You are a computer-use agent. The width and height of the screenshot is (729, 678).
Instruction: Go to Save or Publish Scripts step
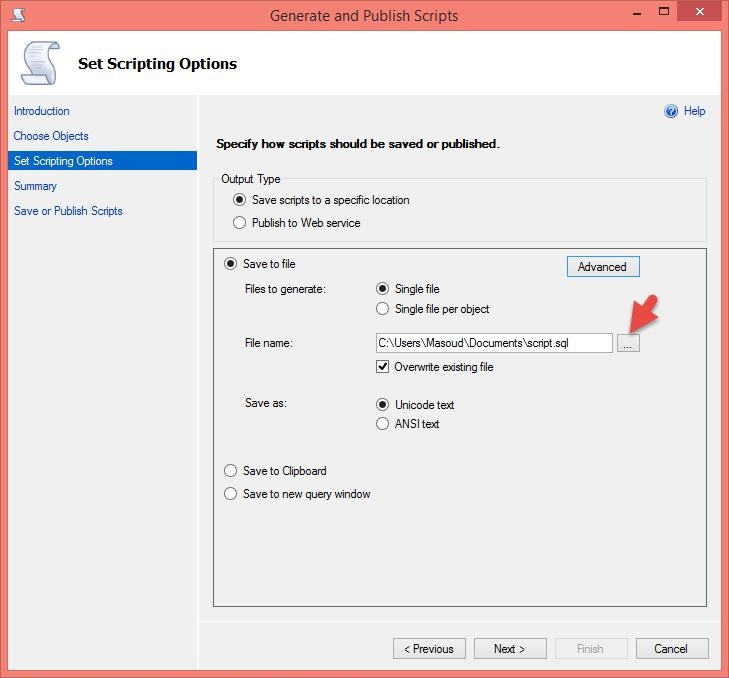(68, 211)
